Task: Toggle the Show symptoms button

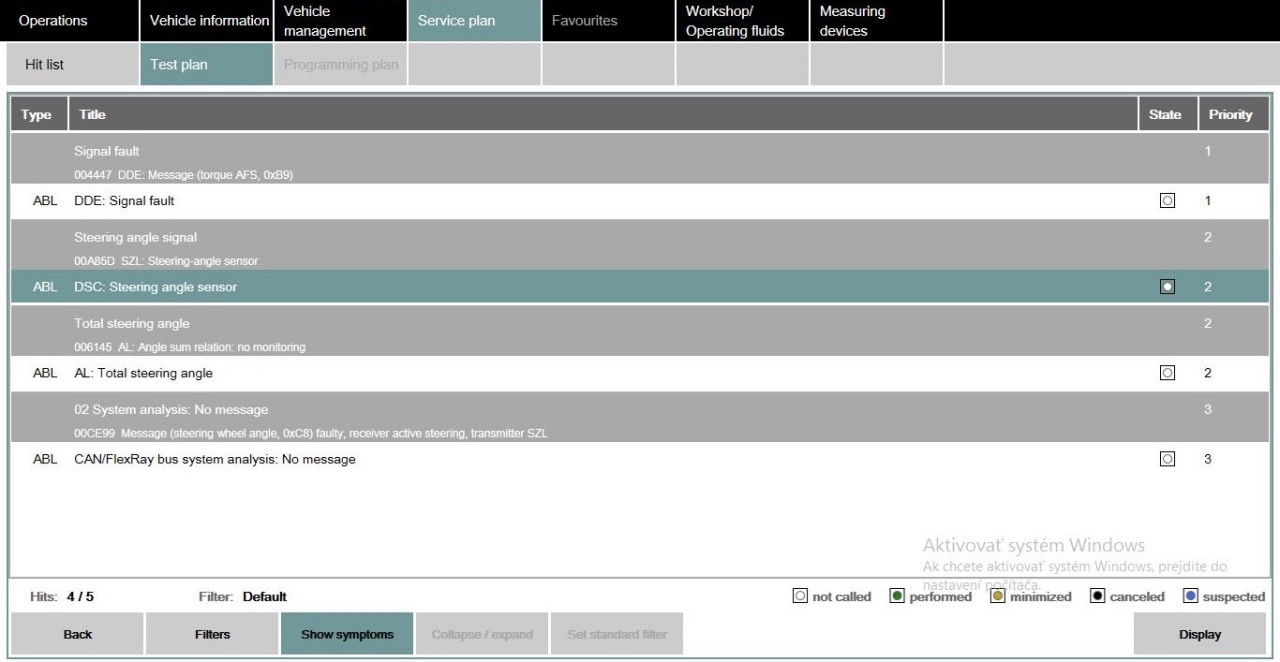Action: (x=346, y=634)
